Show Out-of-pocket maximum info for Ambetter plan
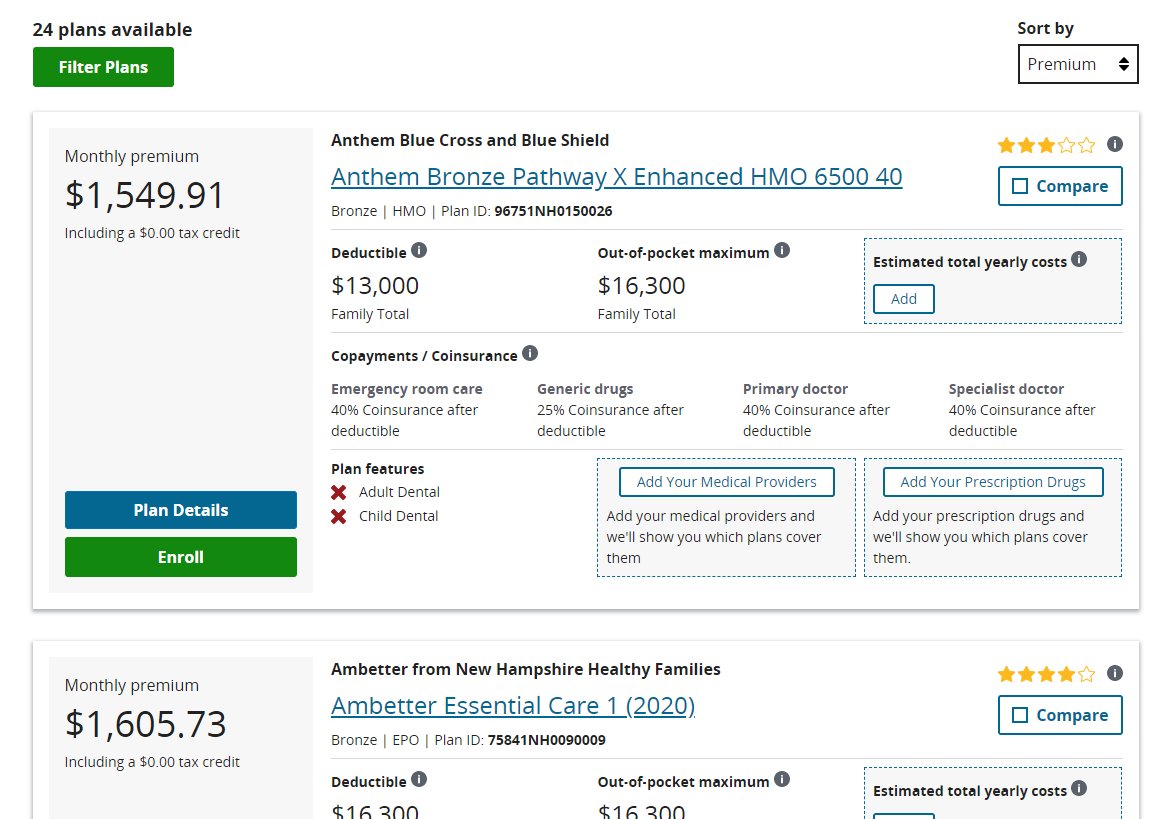This screenshot has height=819, width=1172. click(782, 779)
